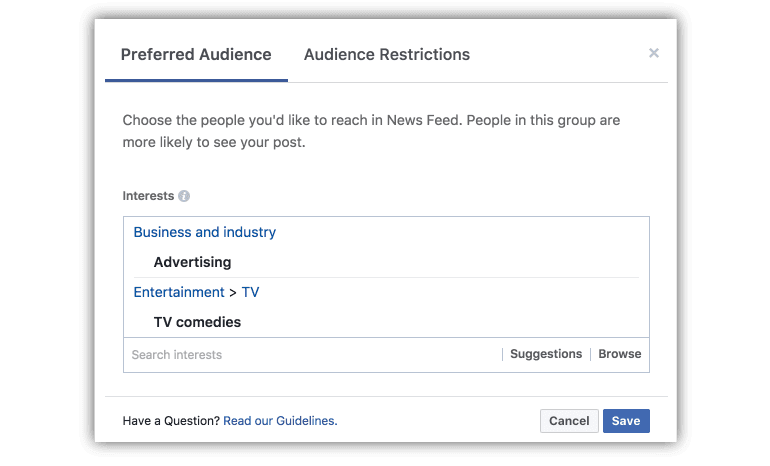Select the Advertising interest
The width and height of the screenshot is (770, 466).
tap(192, 262)
